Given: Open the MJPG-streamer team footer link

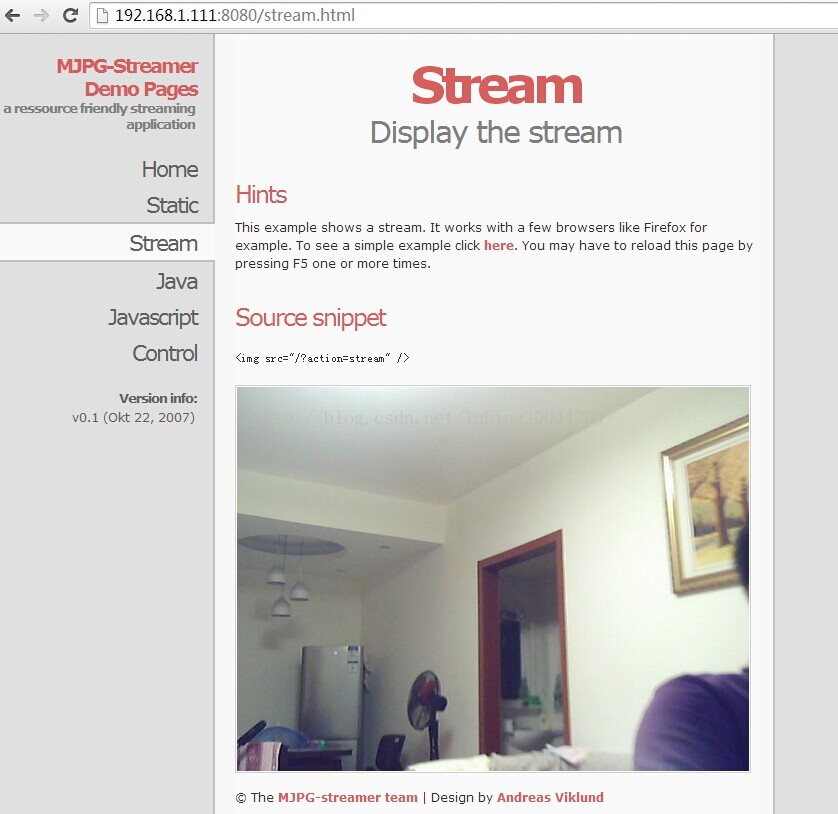Looking at the screenshot, I should click(347, 797).
